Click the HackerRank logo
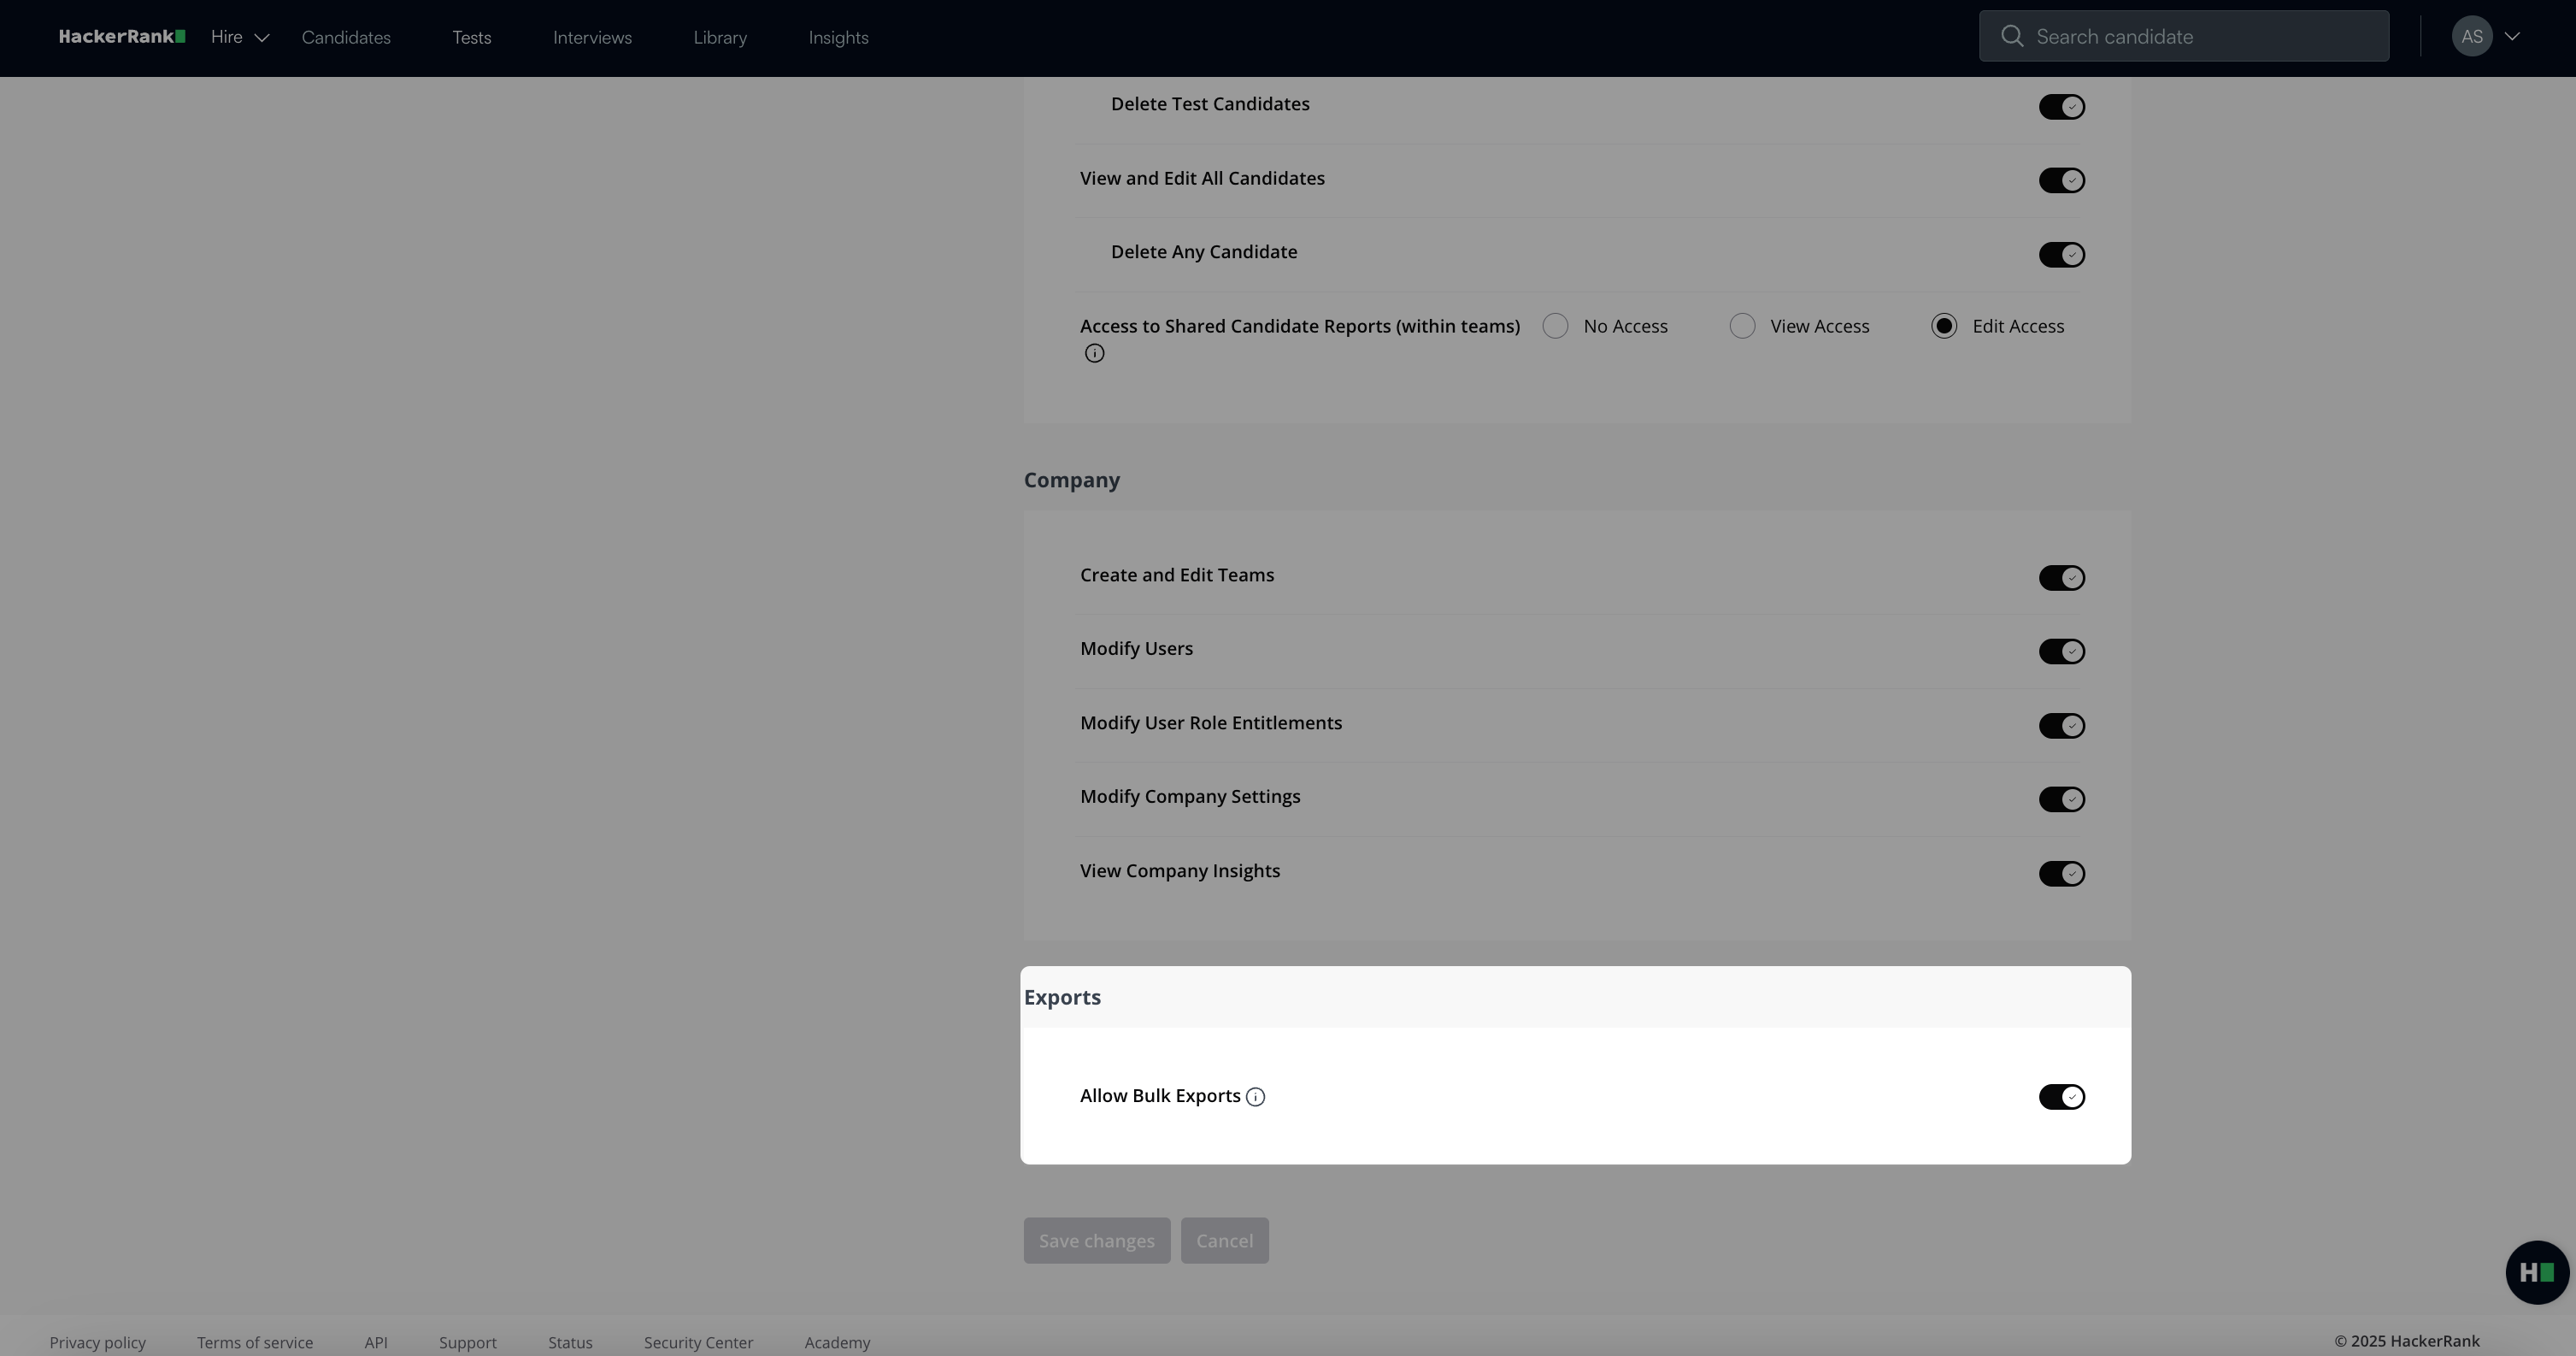Viewport: 2576px width, 1356px height. click(121, 37)
